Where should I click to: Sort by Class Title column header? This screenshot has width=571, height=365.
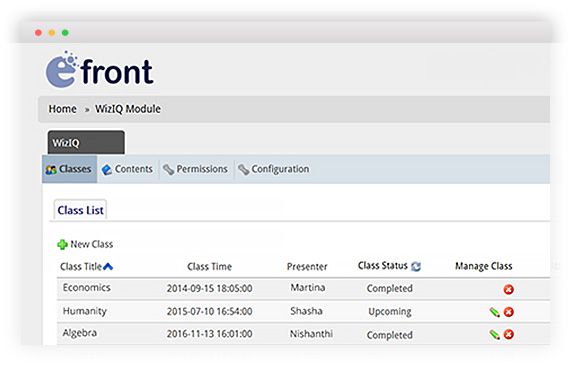pos(81,267)
